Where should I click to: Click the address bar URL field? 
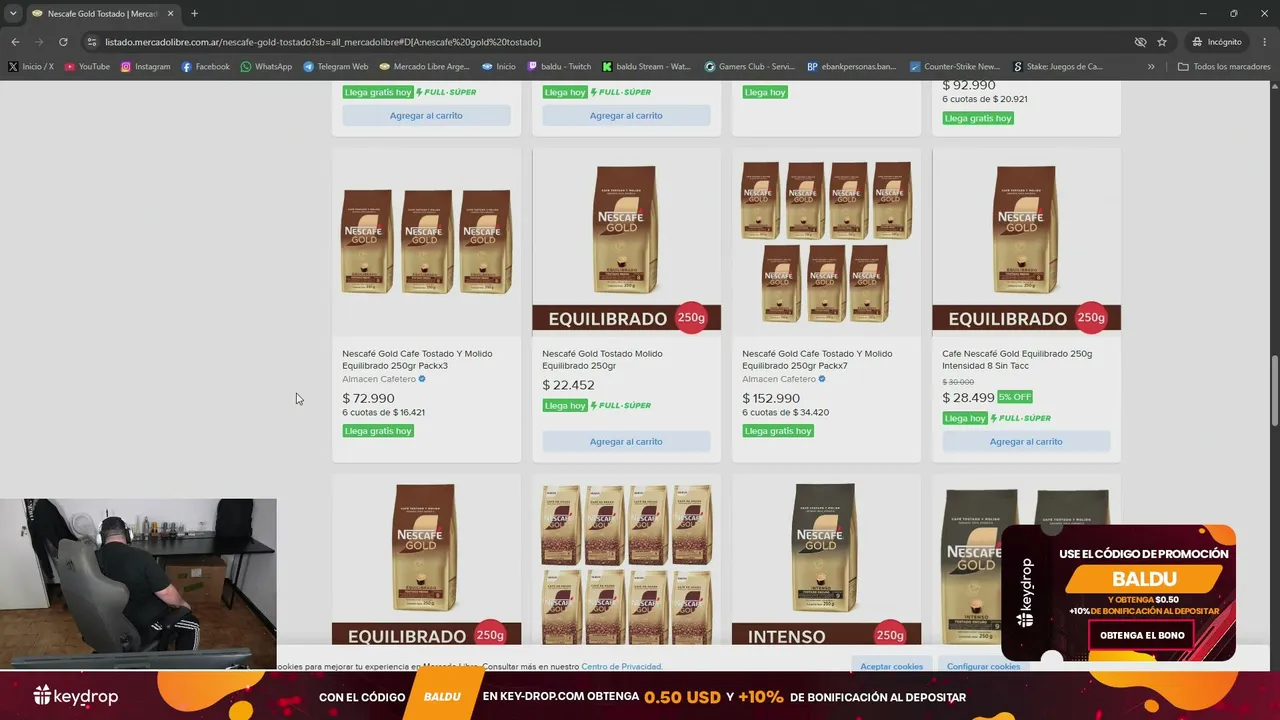[x=600, y=42]
